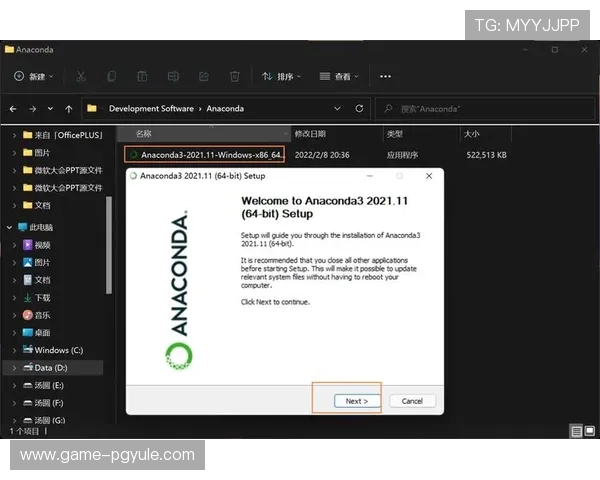Click Development Software in the address breadcrumb
Image resolution: width=600 pixels, height=480 pixels.
click(151, 109)
